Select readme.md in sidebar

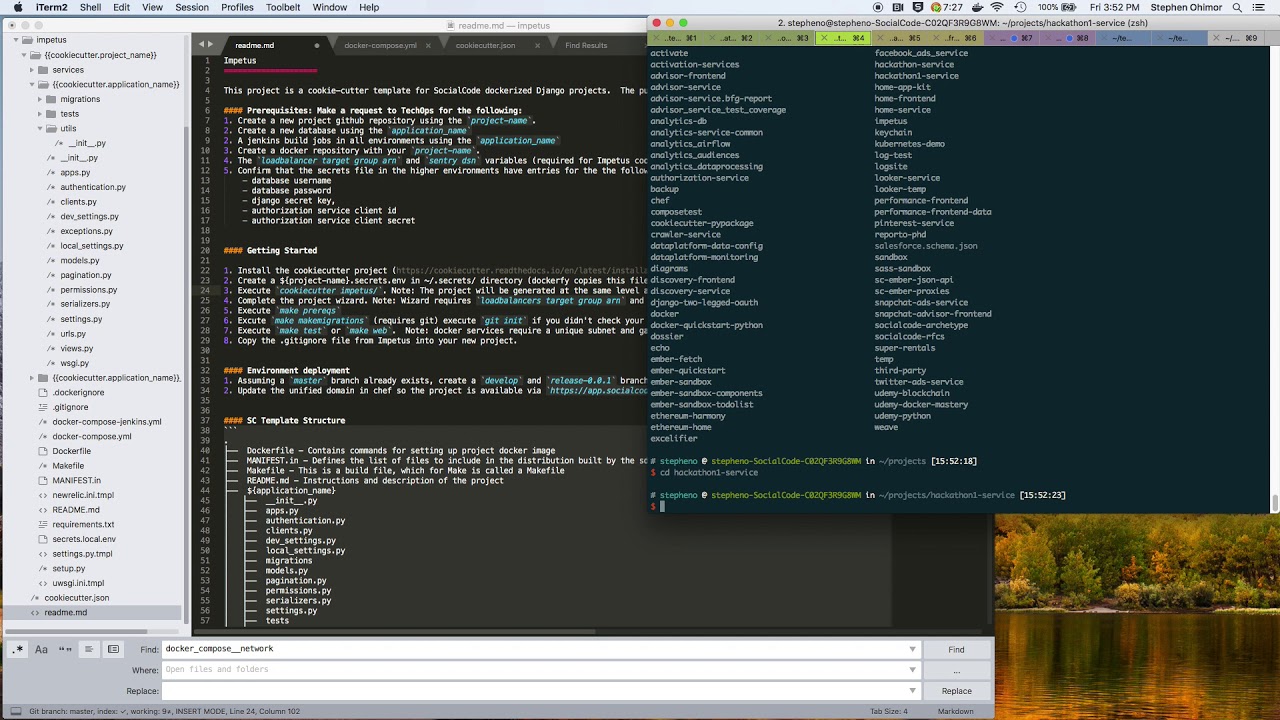click(65, 612)
